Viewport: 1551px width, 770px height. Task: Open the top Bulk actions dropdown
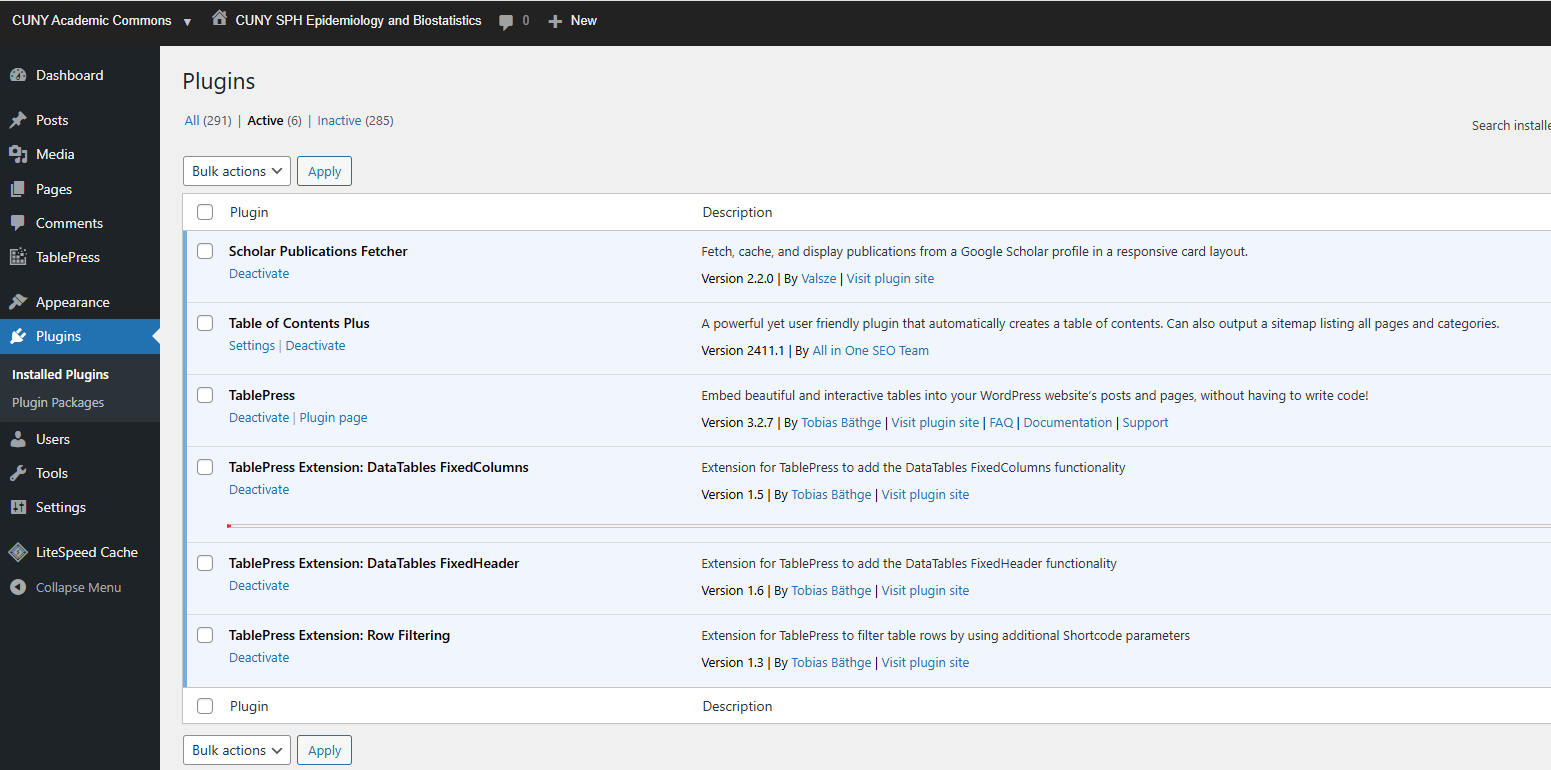coord(237,171)
